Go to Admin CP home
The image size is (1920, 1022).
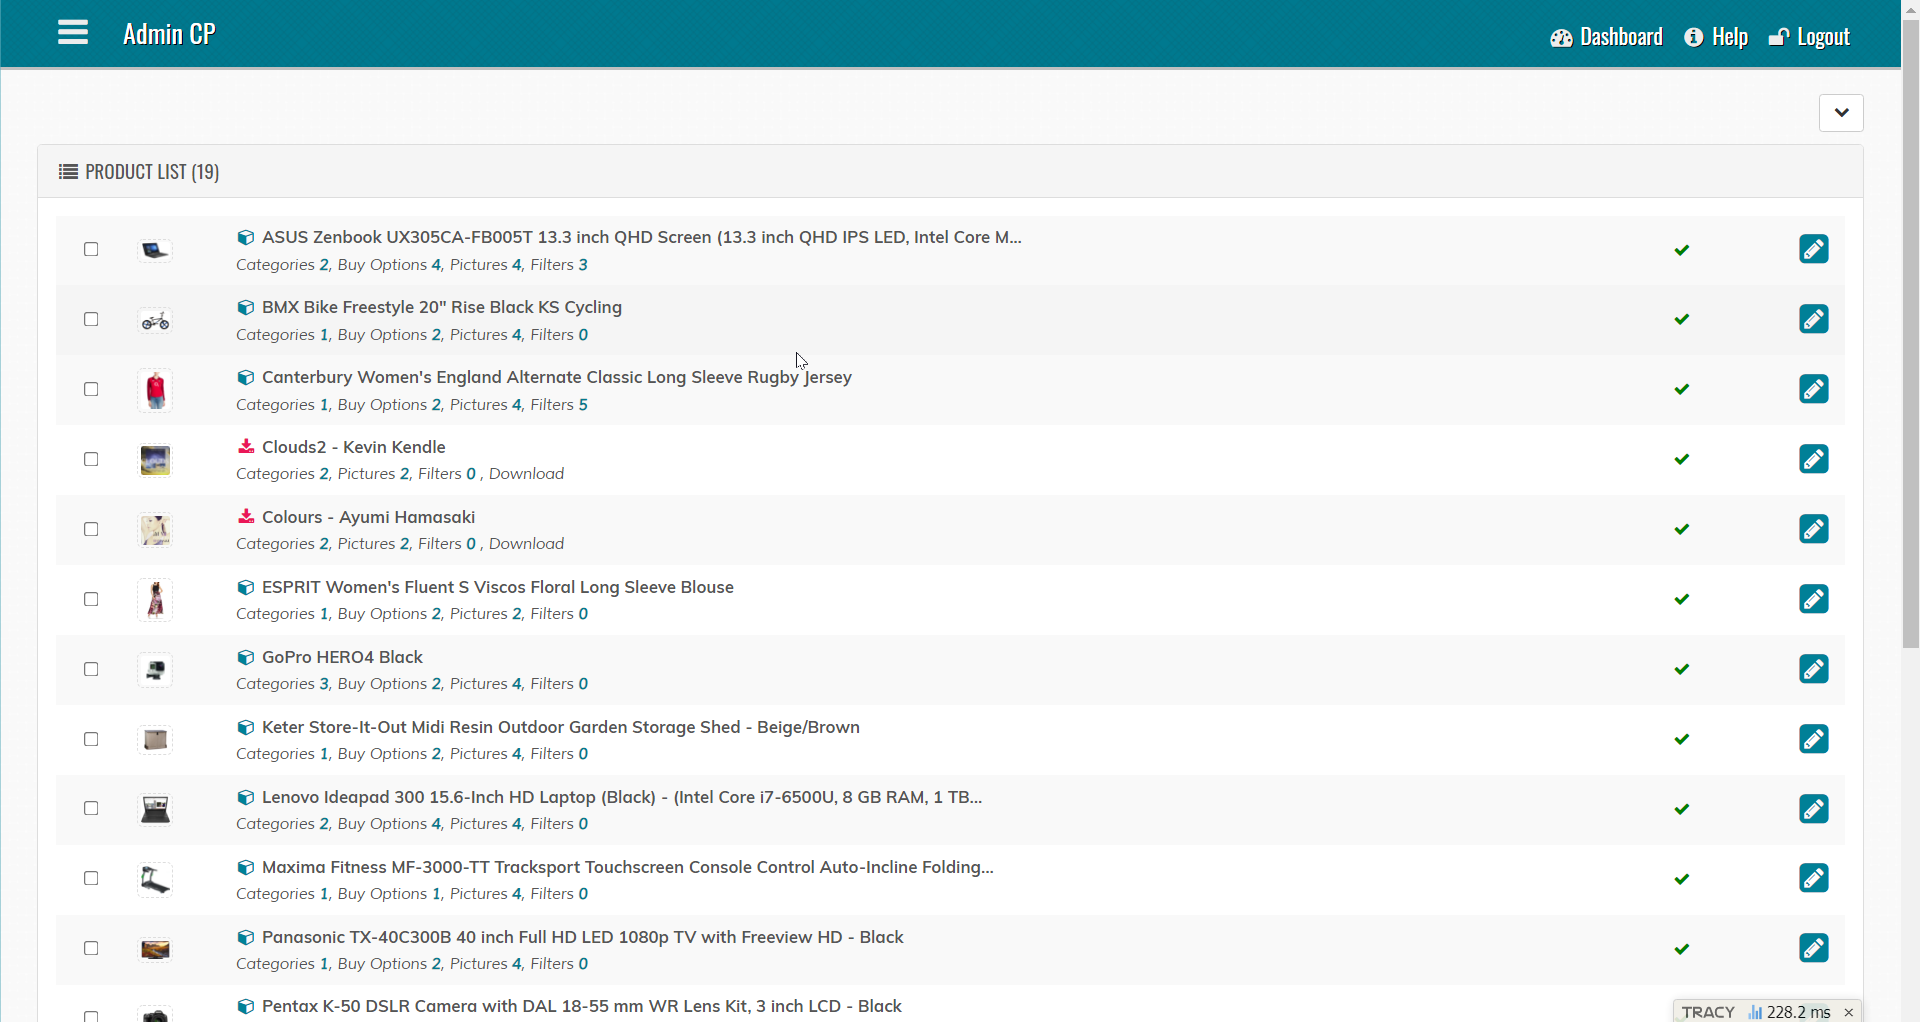pos(169,34)
